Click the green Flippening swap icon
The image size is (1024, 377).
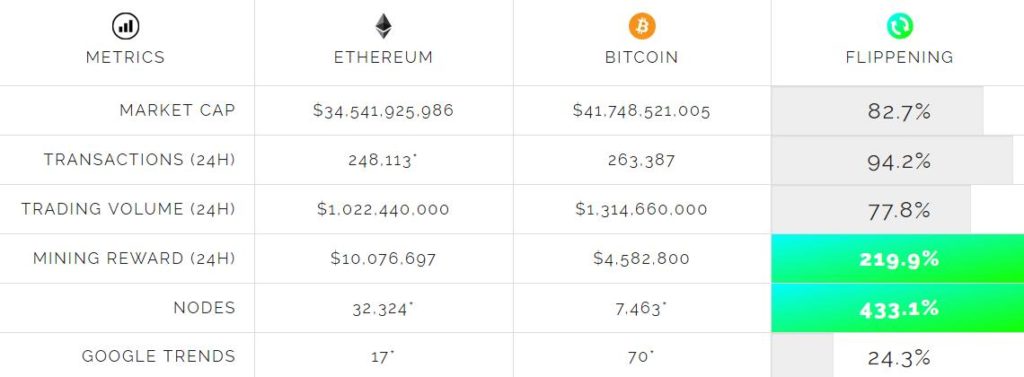(x=899, y=26)
